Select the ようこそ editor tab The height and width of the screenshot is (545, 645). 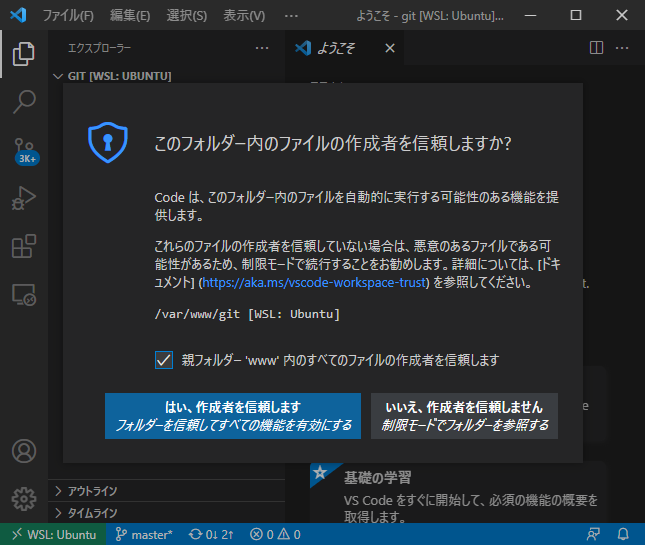tap(344, 48)
